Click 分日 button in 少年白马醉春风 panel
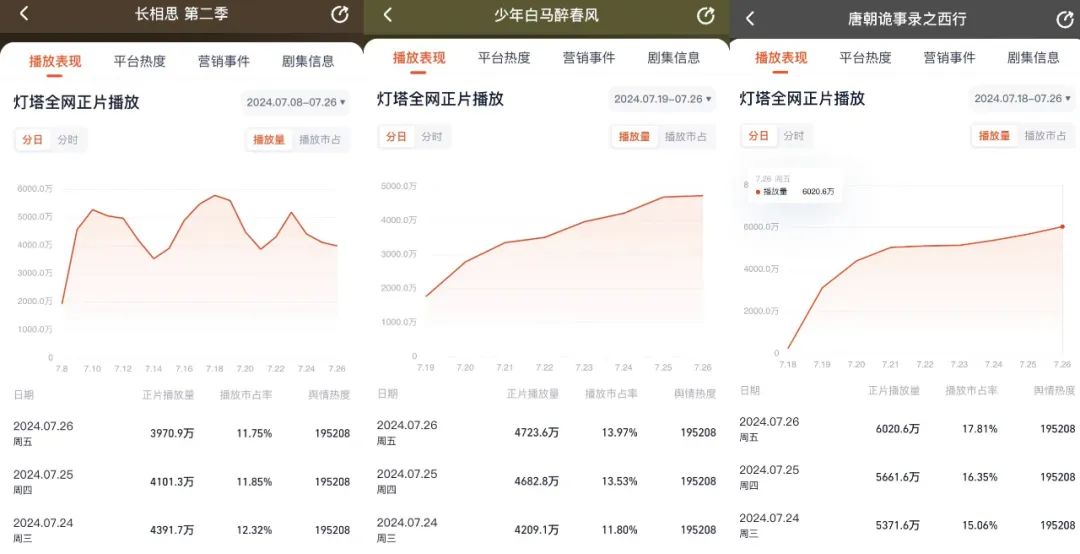This screenshot has width=1080, height=554. tap(397, 137)
